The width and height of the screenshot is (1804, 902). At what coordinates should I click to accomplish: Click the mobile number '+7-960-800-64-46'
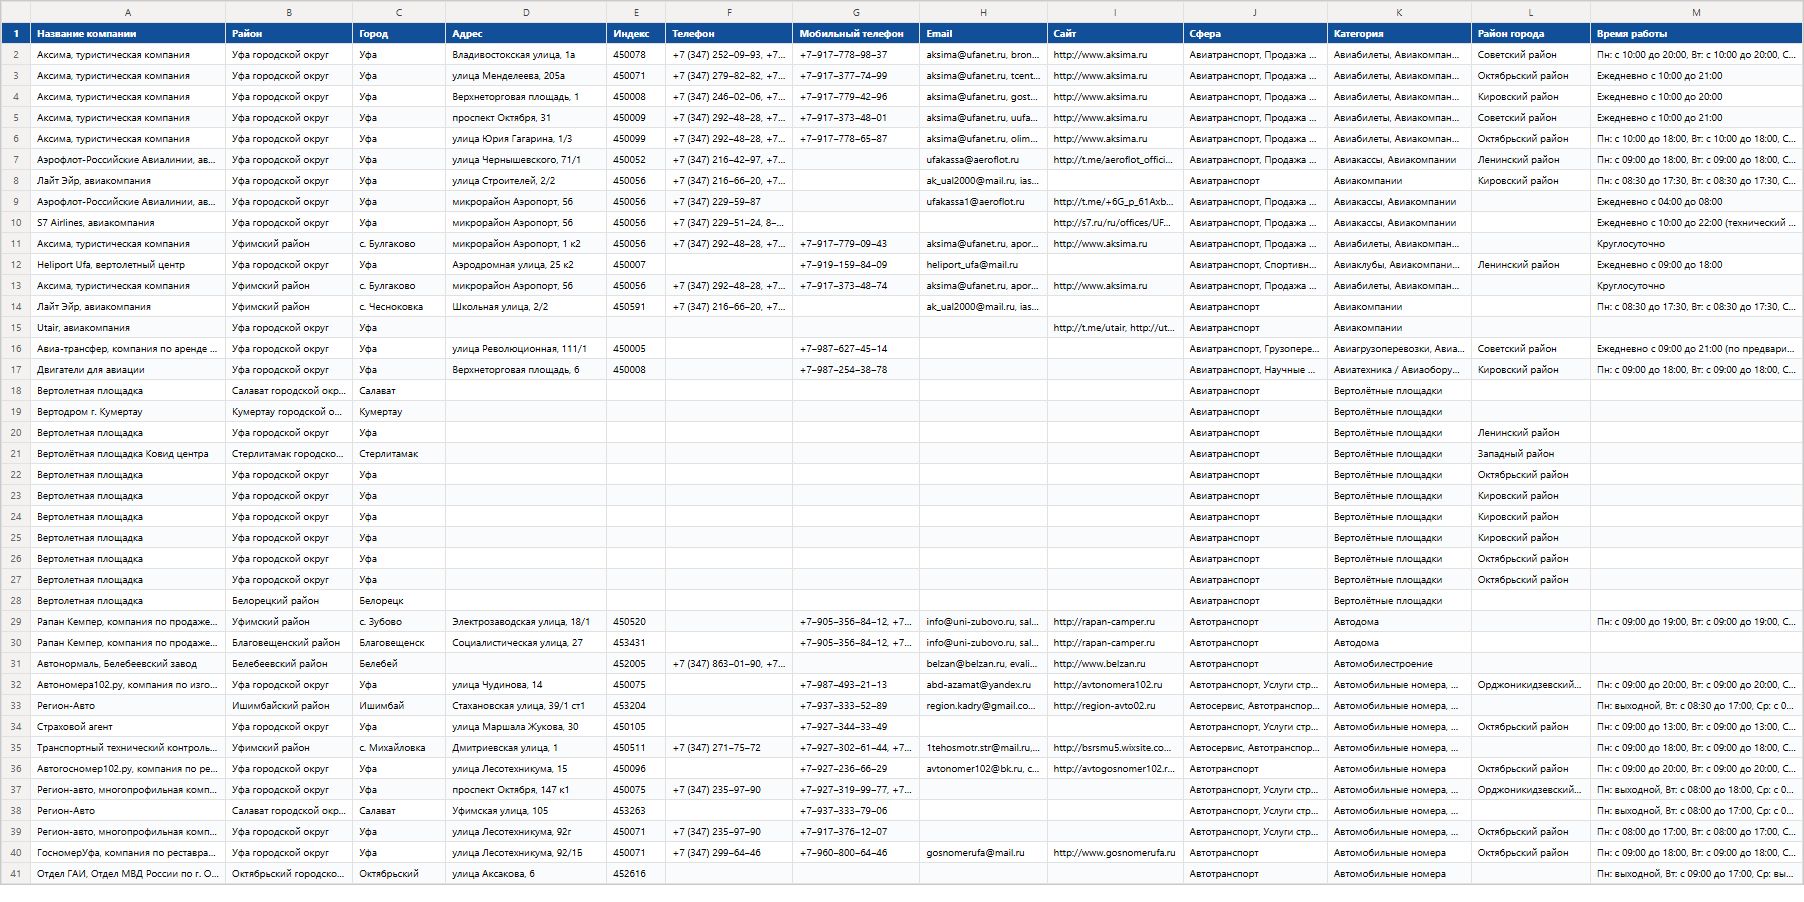click(x=856, y=853)
